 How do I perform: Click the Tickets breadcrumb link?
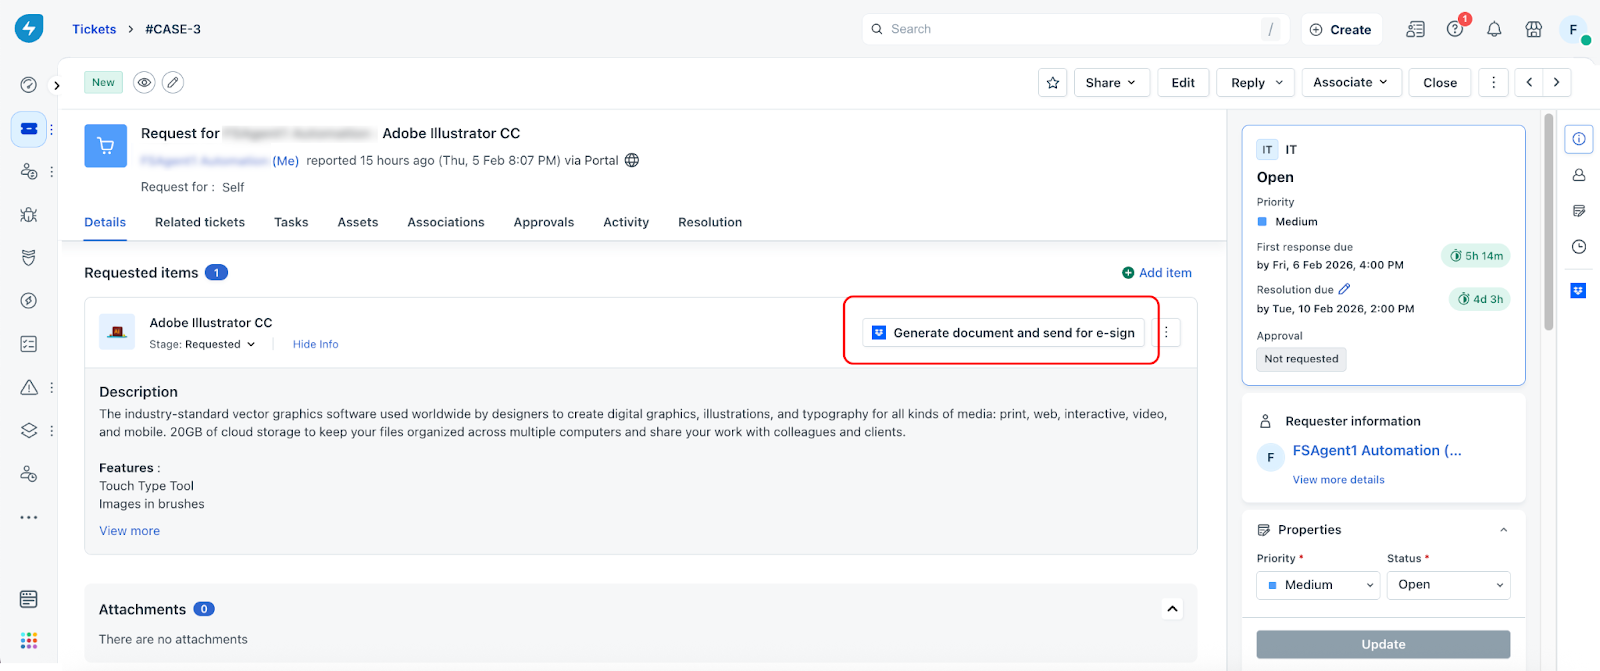94,29
